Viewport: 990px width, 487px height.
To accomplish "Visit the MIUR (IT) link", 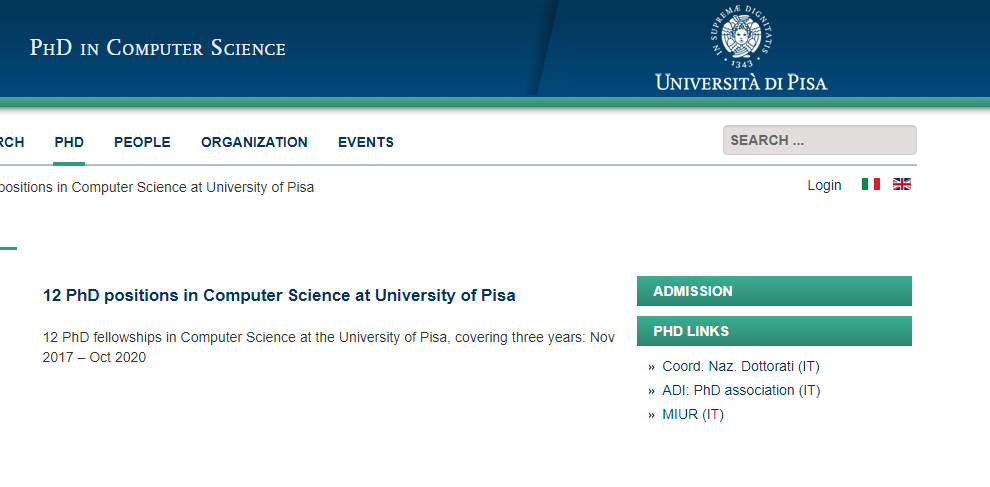I will 693,414.
